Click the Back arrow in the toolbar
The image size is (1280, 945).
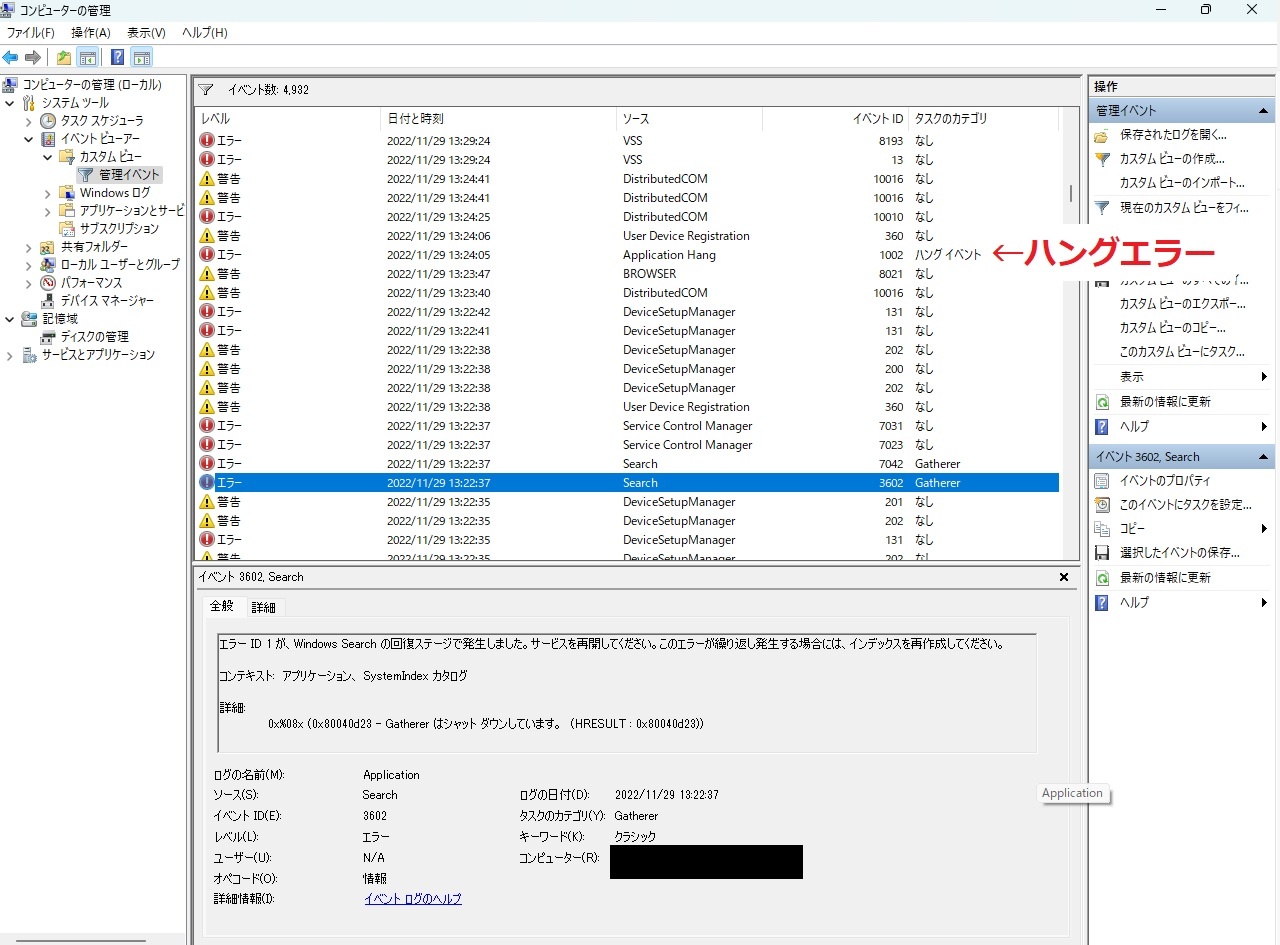11,57
